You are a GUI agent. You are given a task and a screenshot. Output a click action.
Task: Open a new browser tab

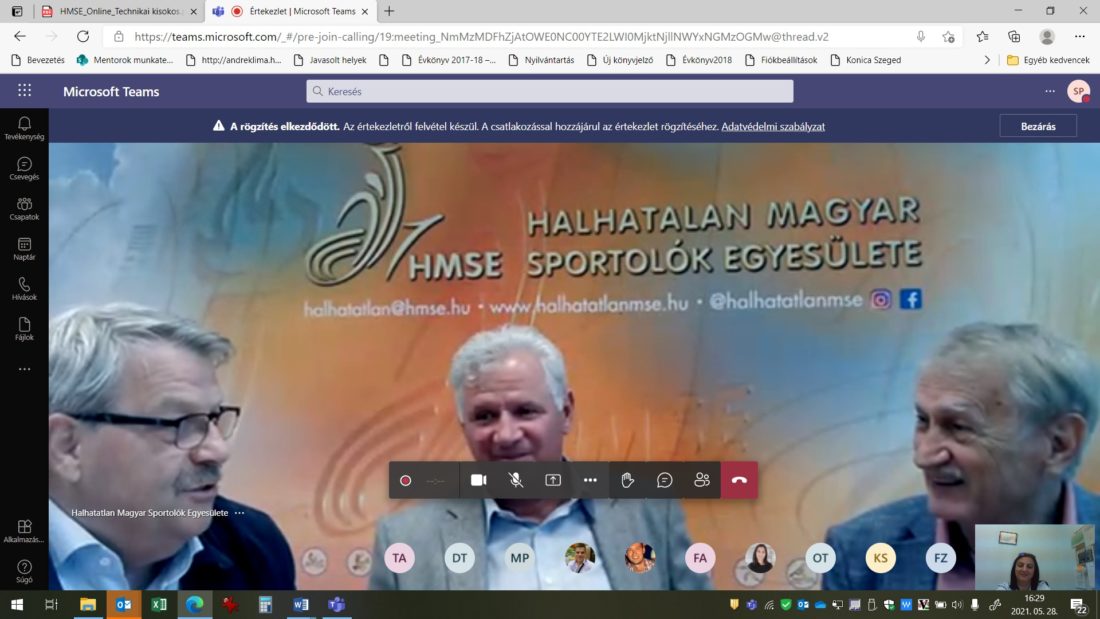pos(389,11)
